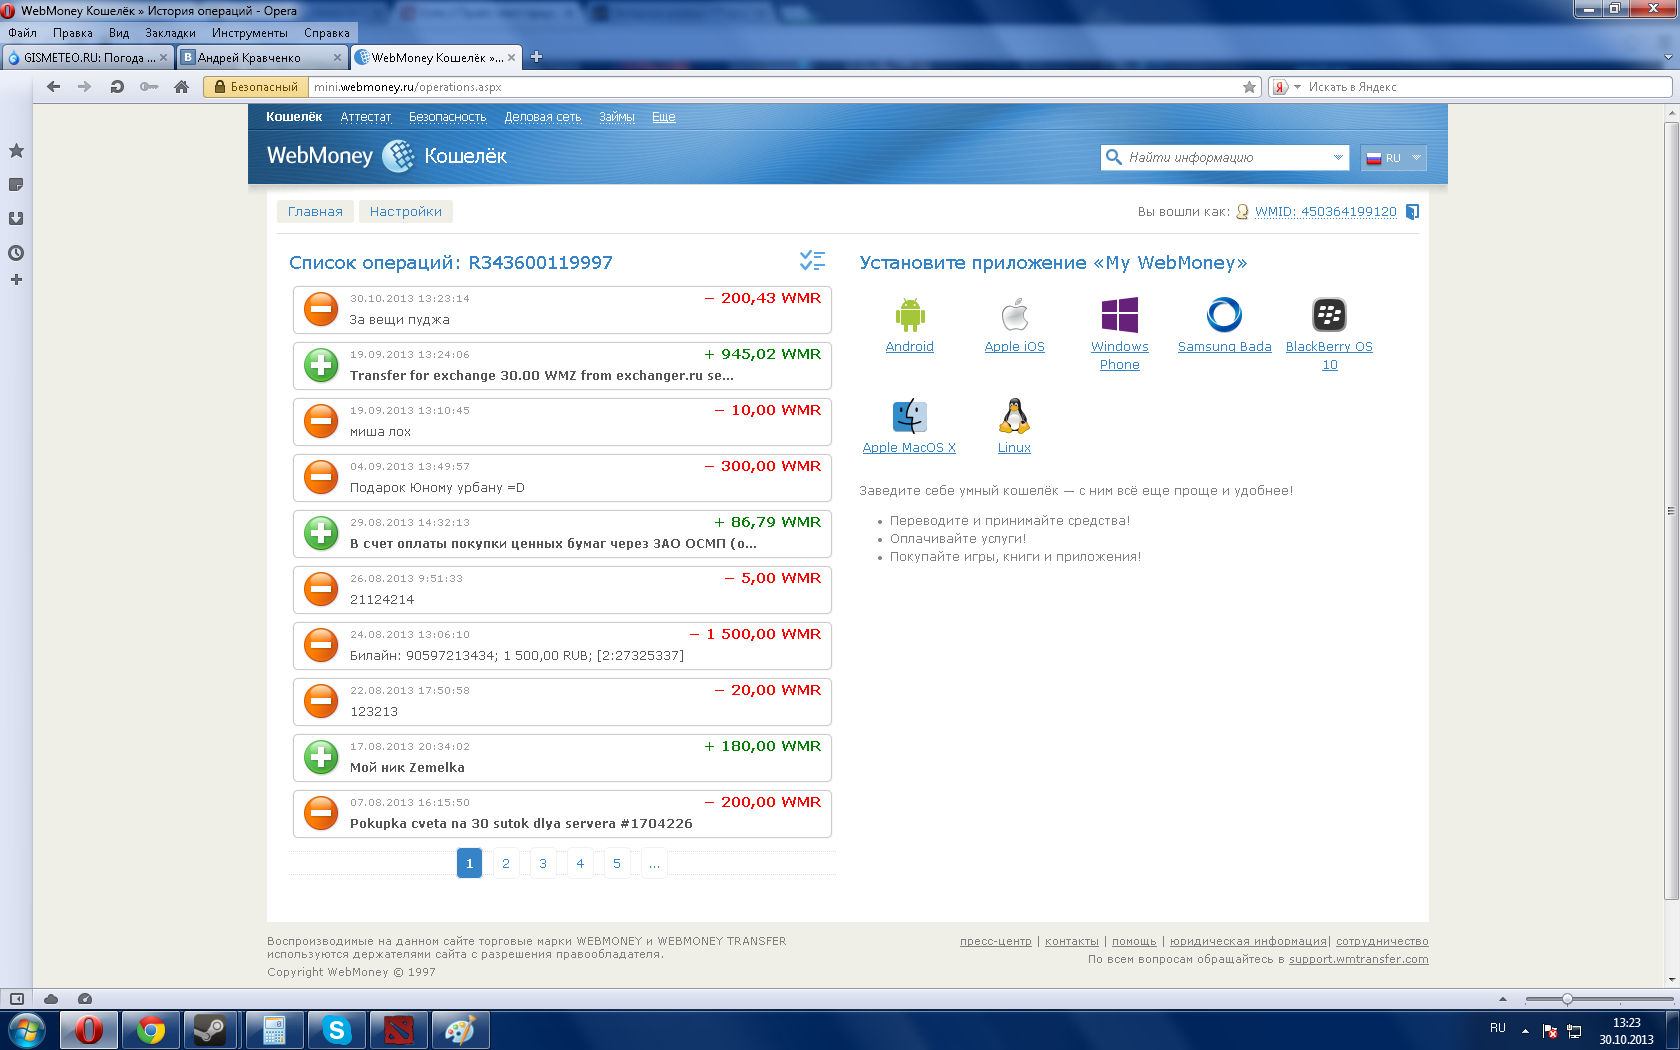This screenshot has height=1050, width=1680.
Task: Click plus icon of 180,00 WMR operation
Action: coord(321,757)
